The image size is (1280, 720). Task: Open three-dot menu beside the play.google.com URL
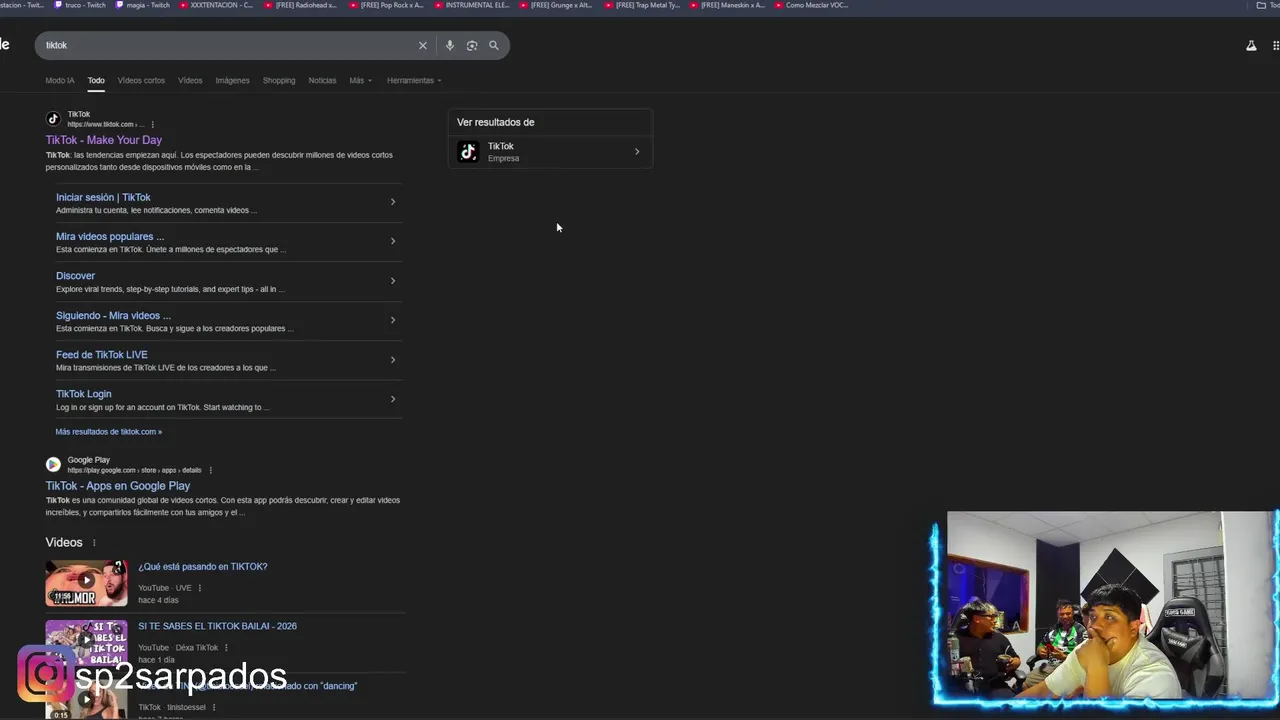[x=211, y=470]
